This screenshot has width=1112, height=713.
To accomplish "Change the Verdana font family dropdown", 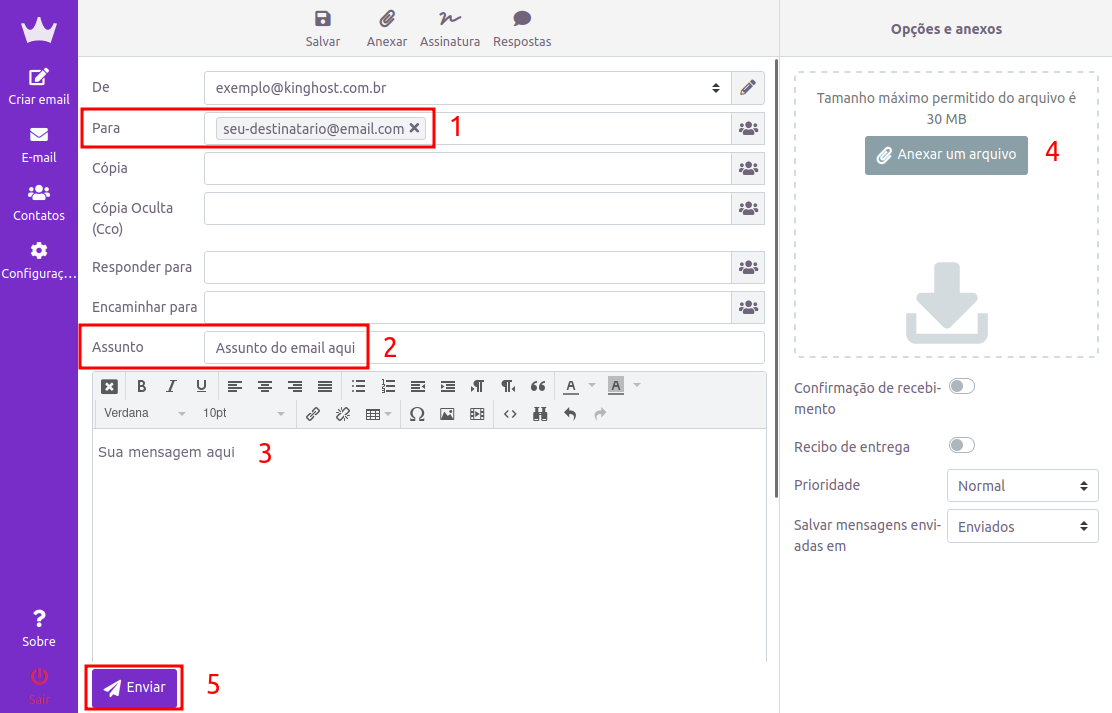I will [x=140, y=413].
